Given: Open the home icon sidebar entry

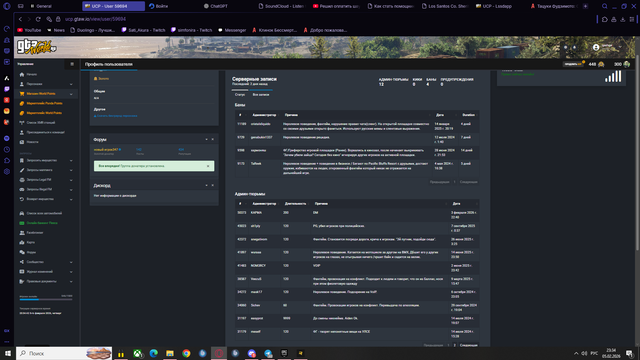Looking at the screenshot, I should pos(22,74).
